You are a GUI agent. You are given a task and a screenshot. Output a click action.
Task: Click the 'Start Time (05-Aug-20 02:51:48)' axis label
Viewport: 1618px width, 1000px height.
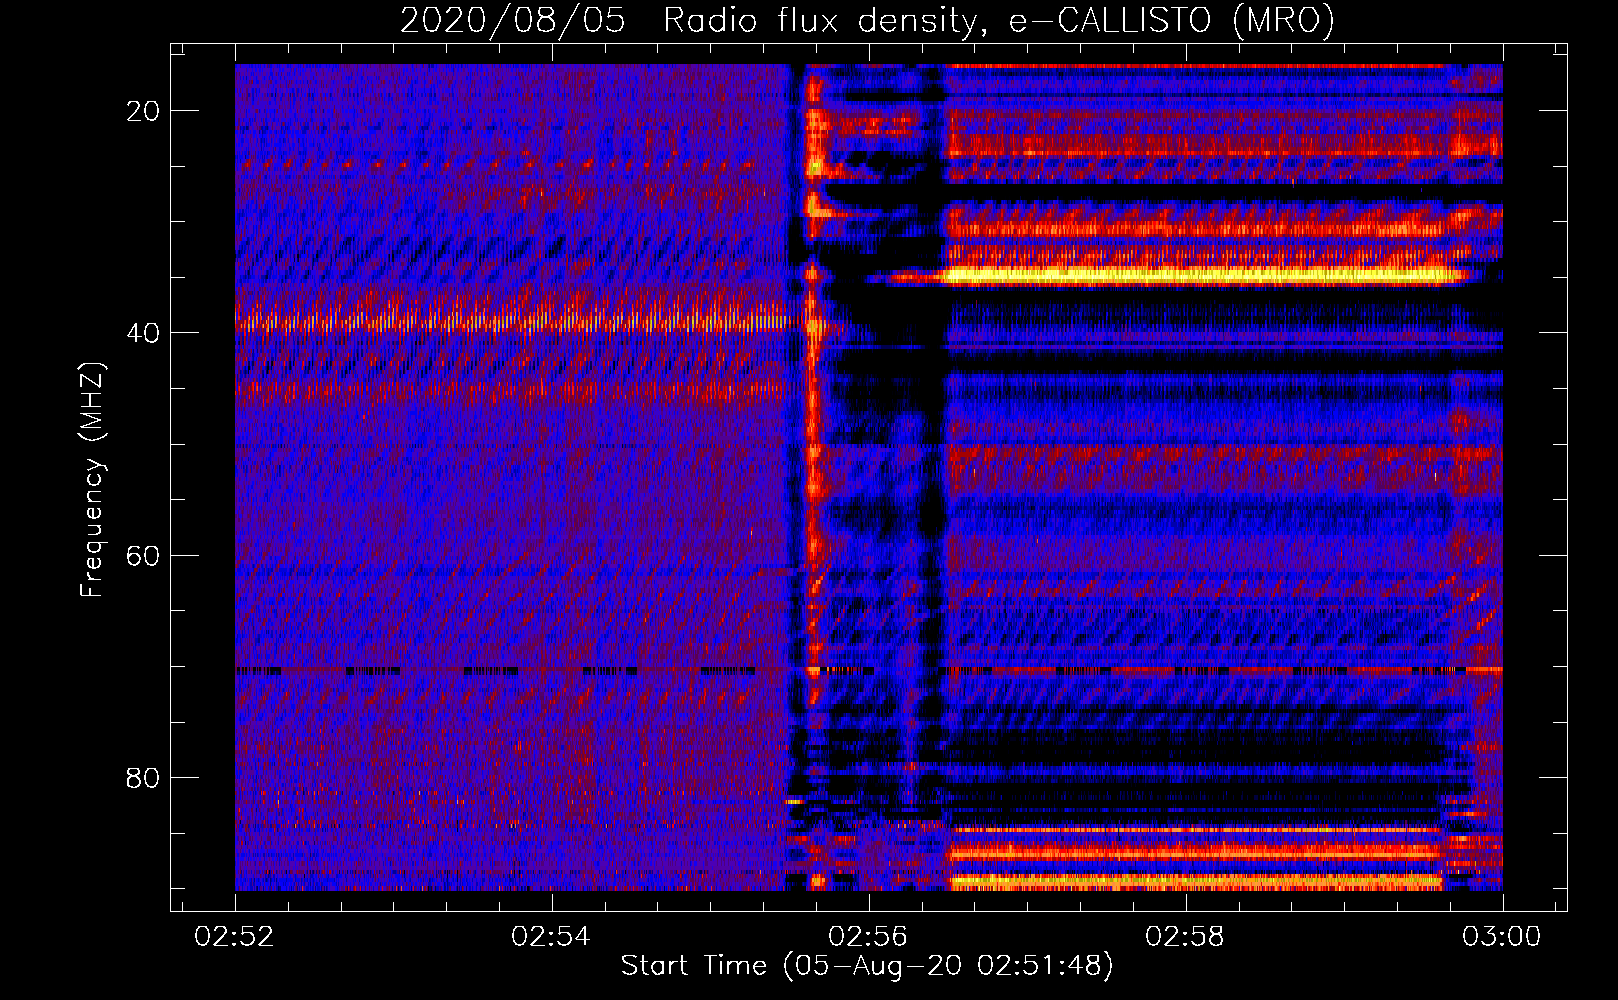[866, 966]
